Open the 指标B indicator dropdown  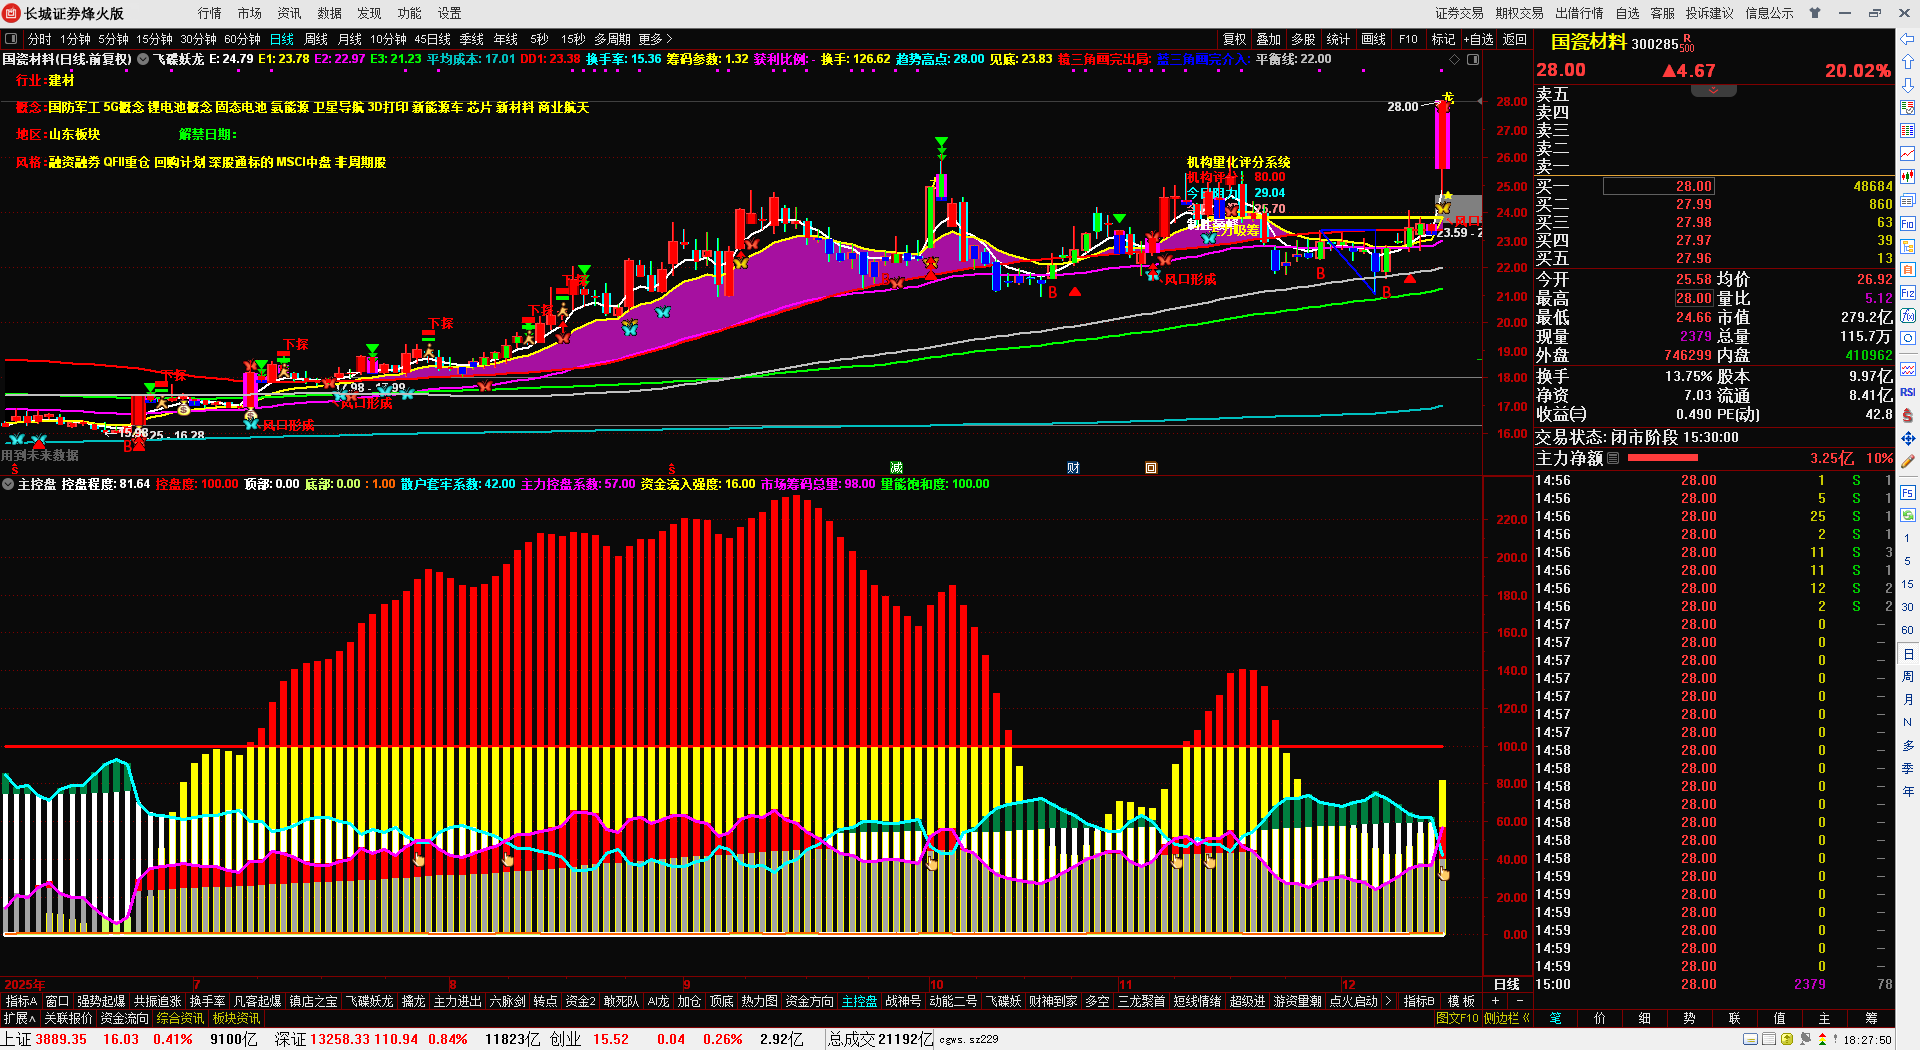[1418, 1001]
